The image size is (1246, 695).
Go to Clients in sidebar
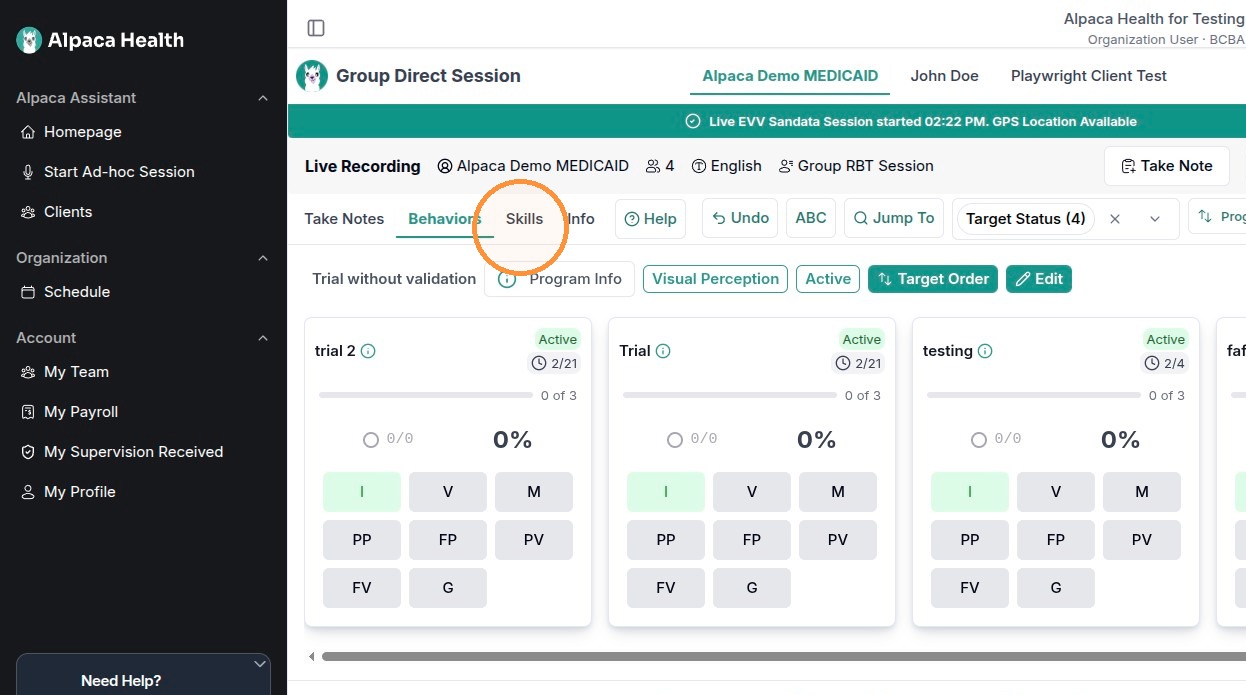pyautogui.click(x=68, y=212)
